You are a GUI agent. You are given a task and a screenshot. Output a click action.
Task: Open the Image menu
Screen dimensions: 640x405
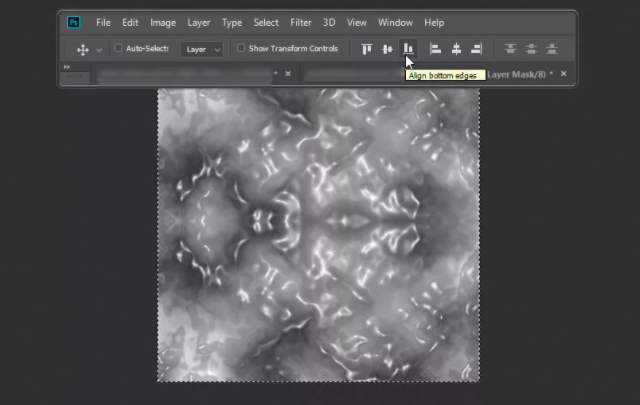coord(163,23)
